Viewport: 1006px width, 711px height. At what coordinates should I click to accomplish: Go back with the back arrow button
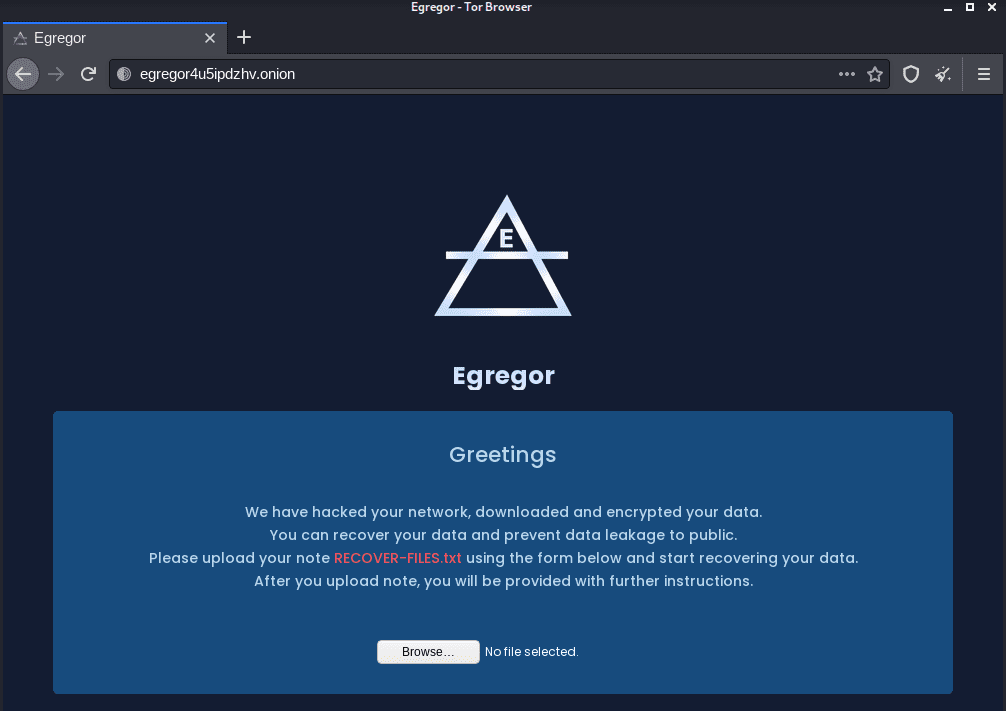coord(23,74)
